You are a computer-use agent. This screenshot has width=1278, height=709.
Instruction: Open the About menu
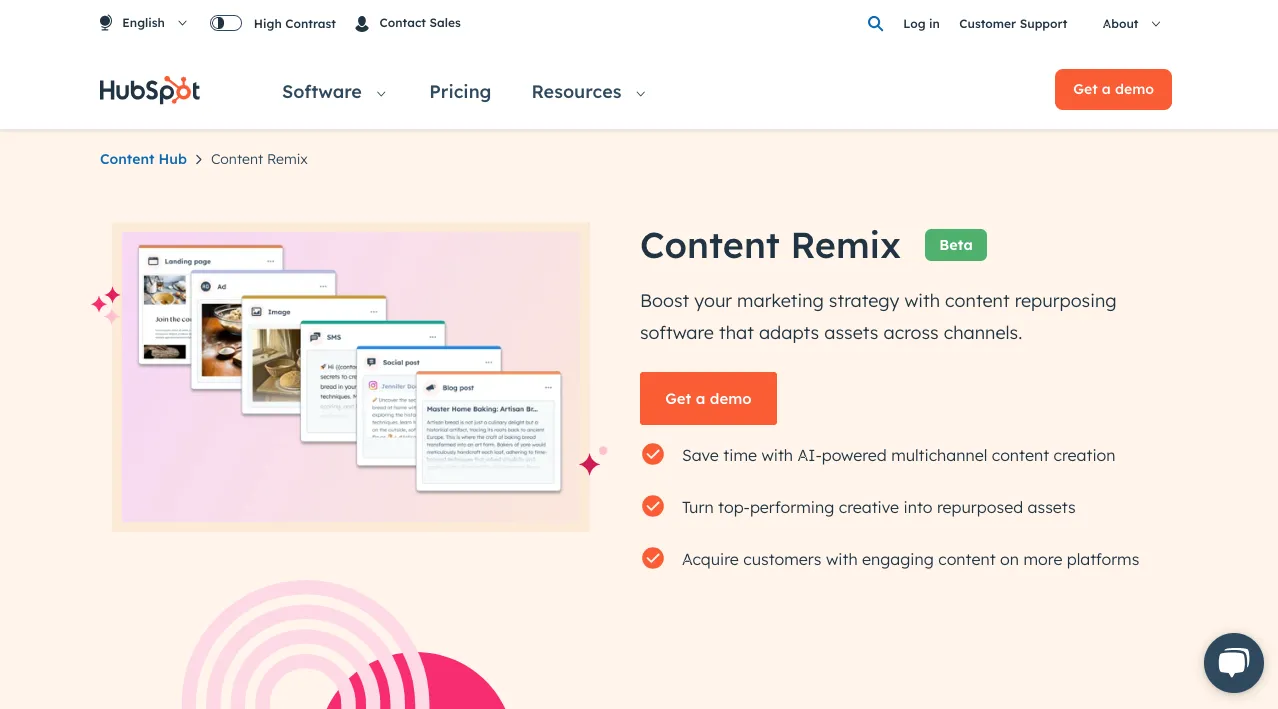coord(1120,24)
